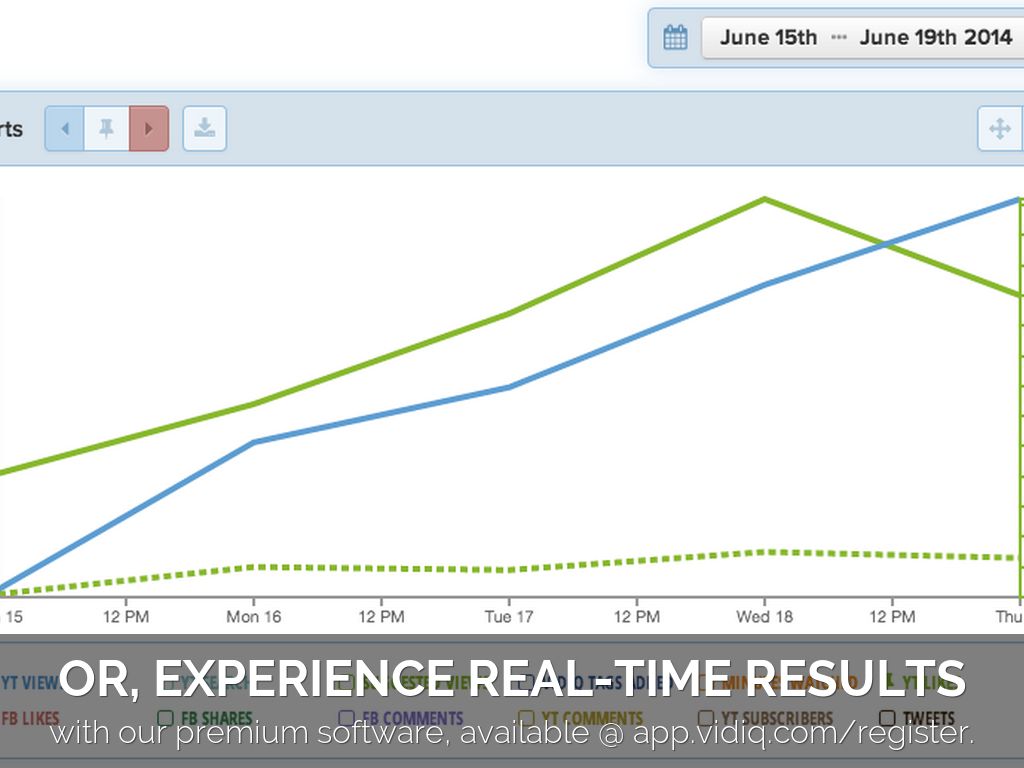
Task: Click the FB Likes legend label
Action: tap(30, 718)
